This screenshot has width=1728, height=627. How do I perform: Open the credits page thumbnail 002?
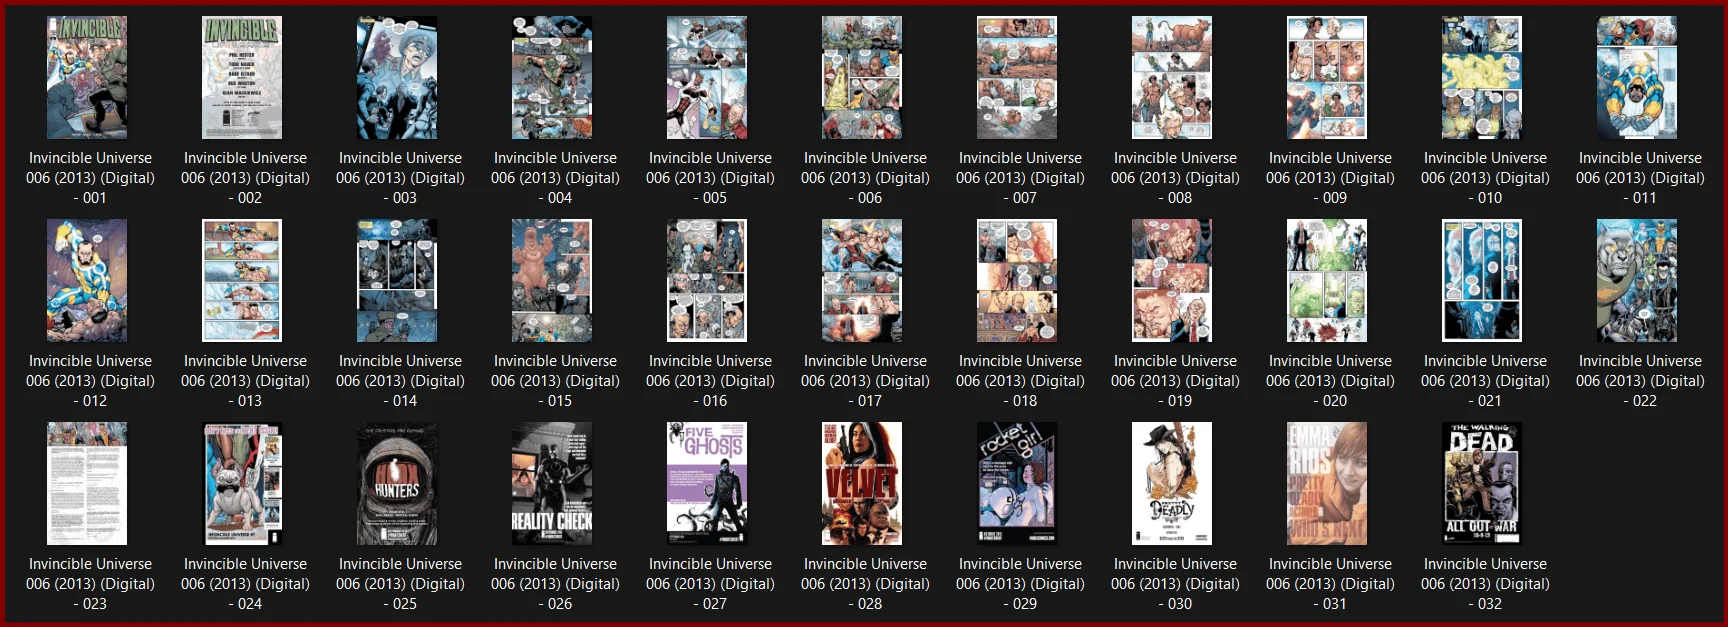(x=242, y=77)
